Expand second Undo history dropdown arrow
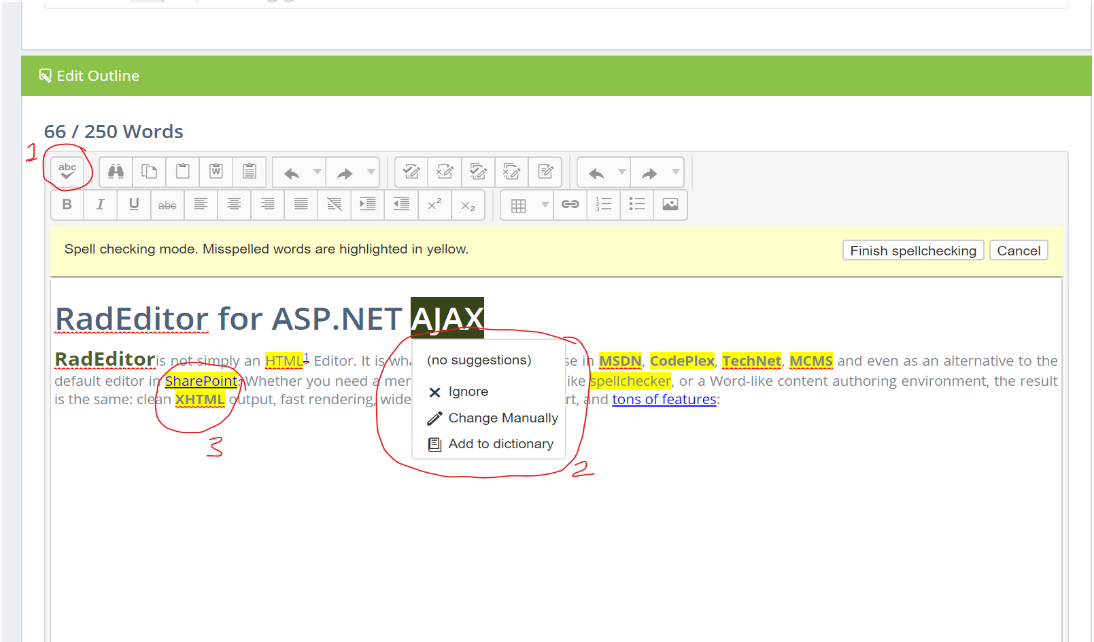The image size is (1094, 642). 622,172
